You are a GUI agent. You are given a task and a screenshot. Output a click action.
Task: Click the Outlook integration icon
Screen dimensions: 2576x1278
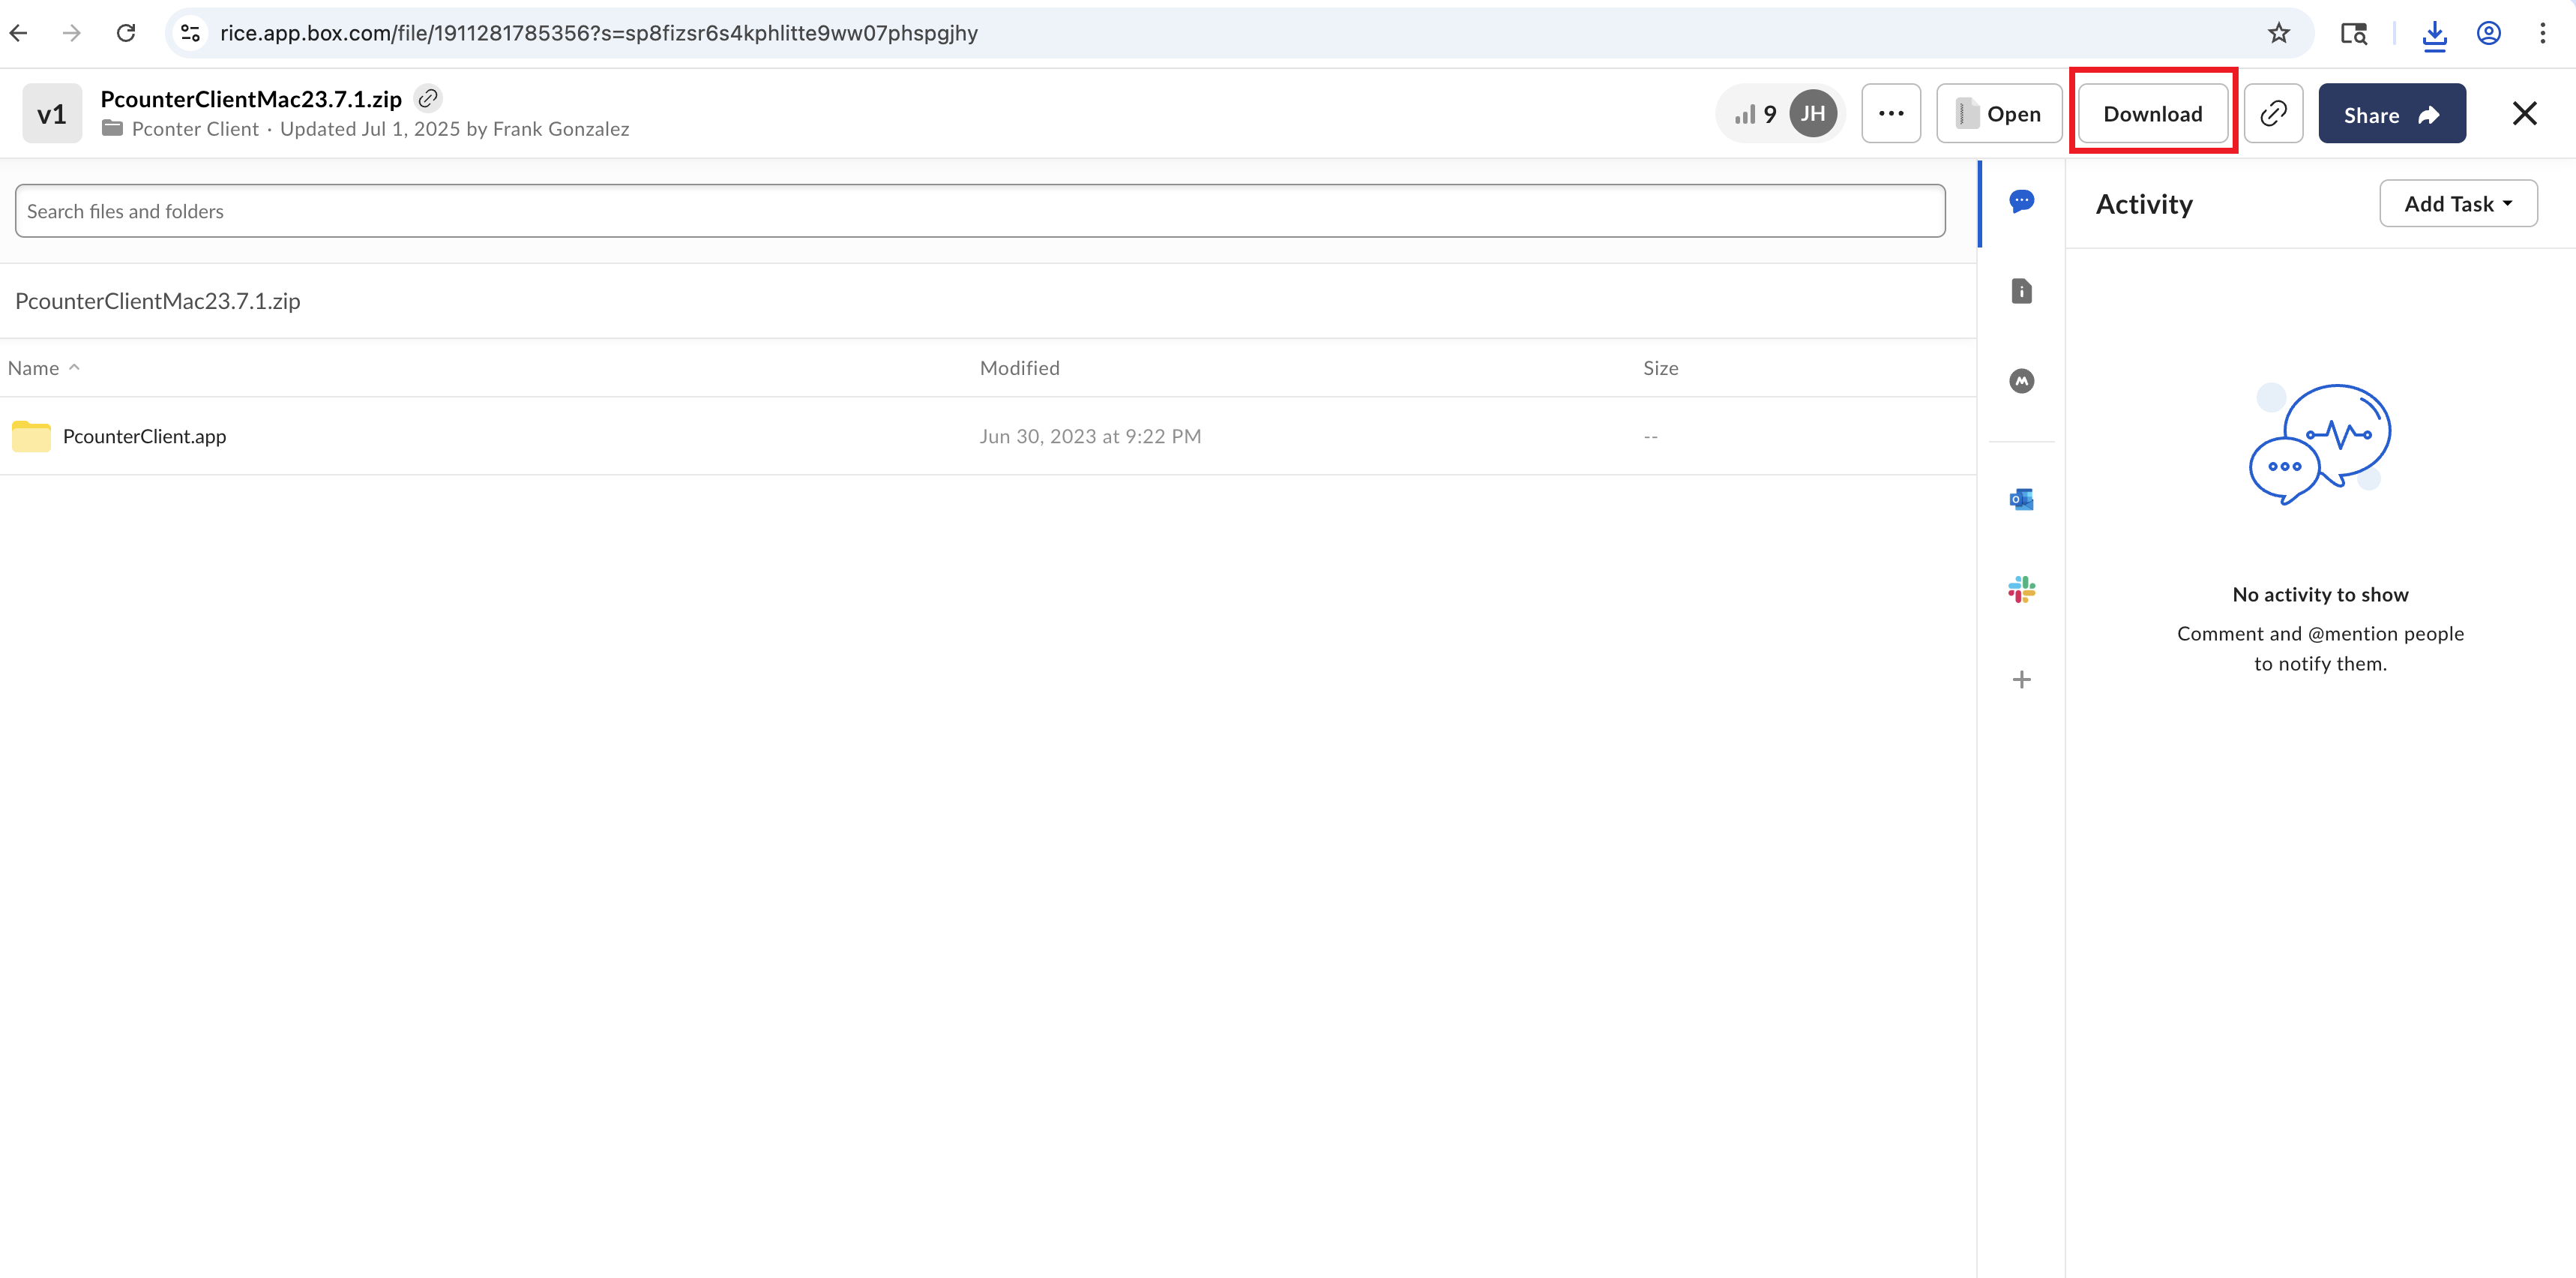2021,499
